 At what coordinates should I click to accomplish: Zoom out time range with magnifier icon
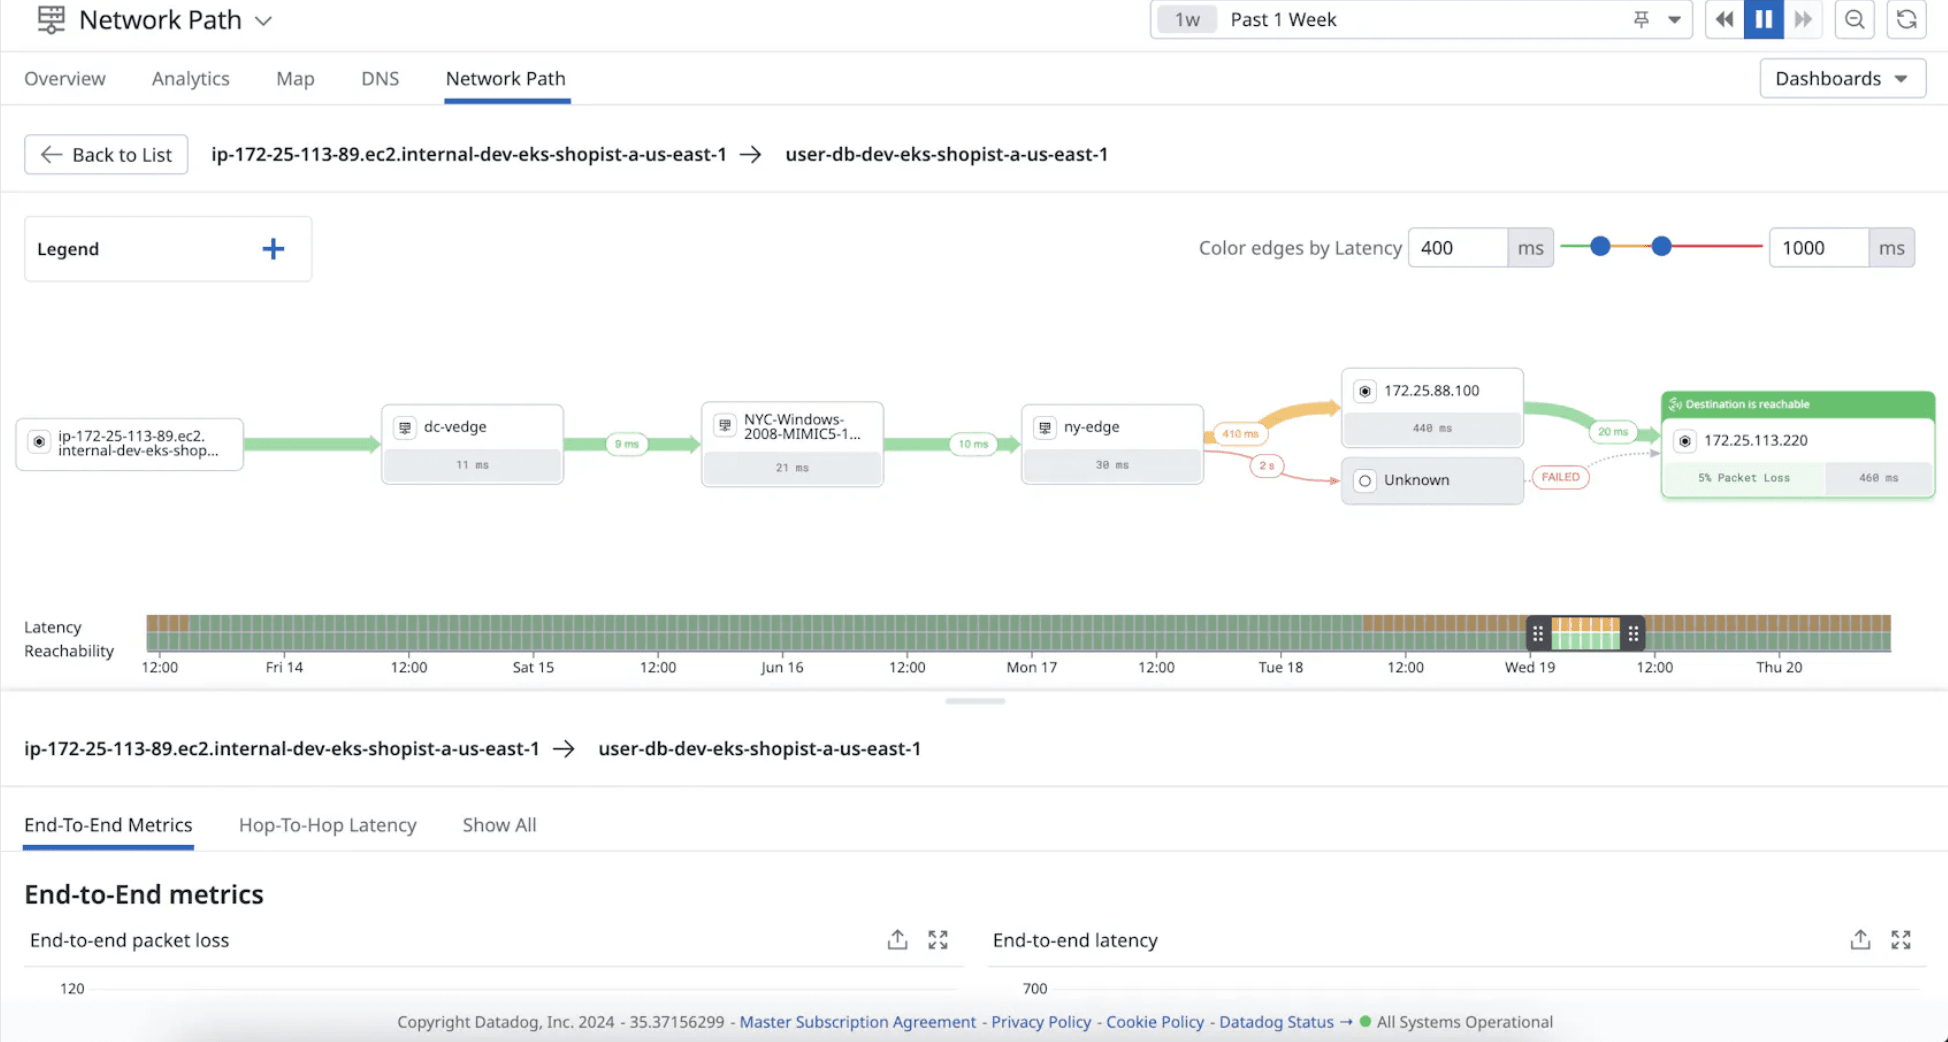(x=1855, y=20)
